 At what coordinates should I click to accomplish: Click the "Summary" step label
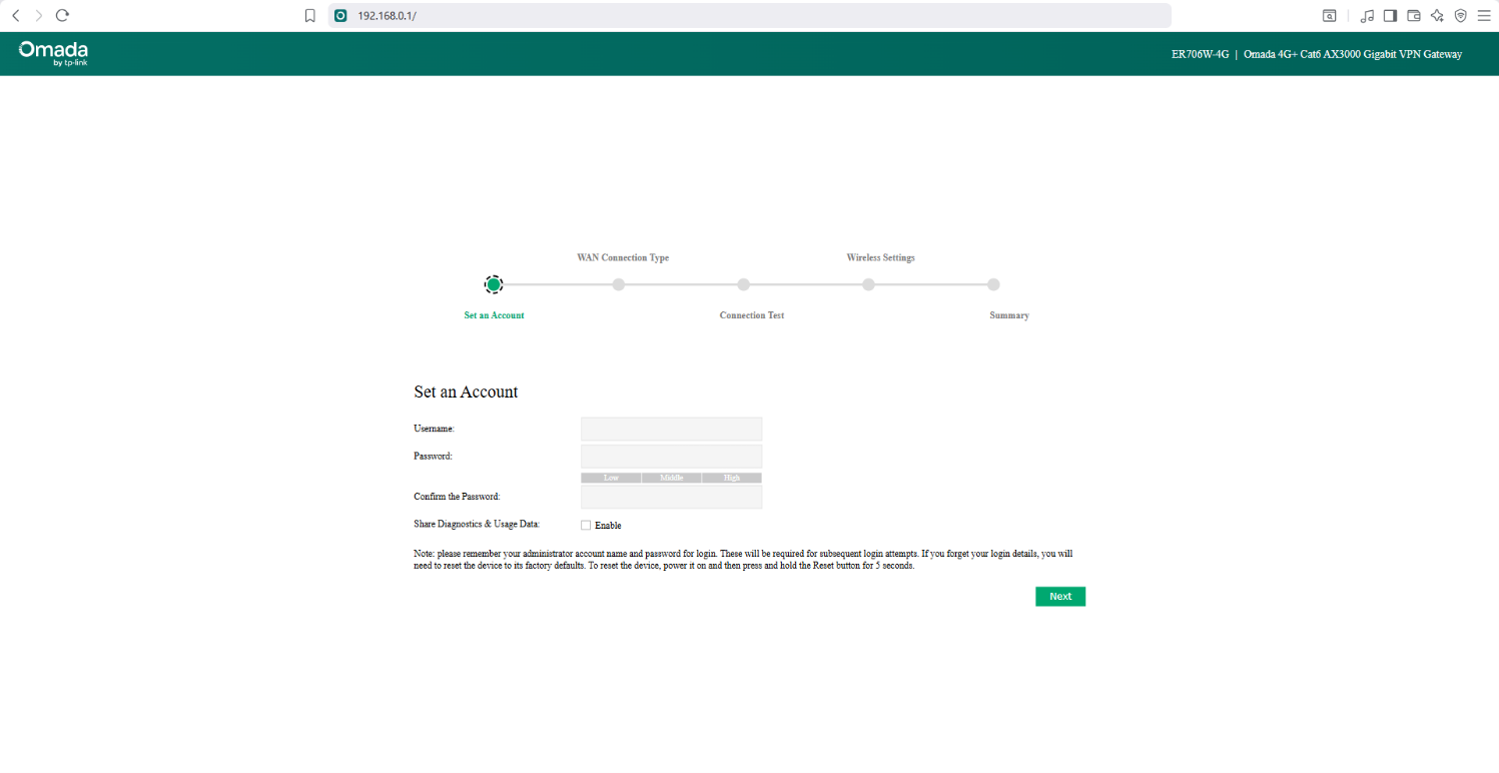pos(1009,315)
